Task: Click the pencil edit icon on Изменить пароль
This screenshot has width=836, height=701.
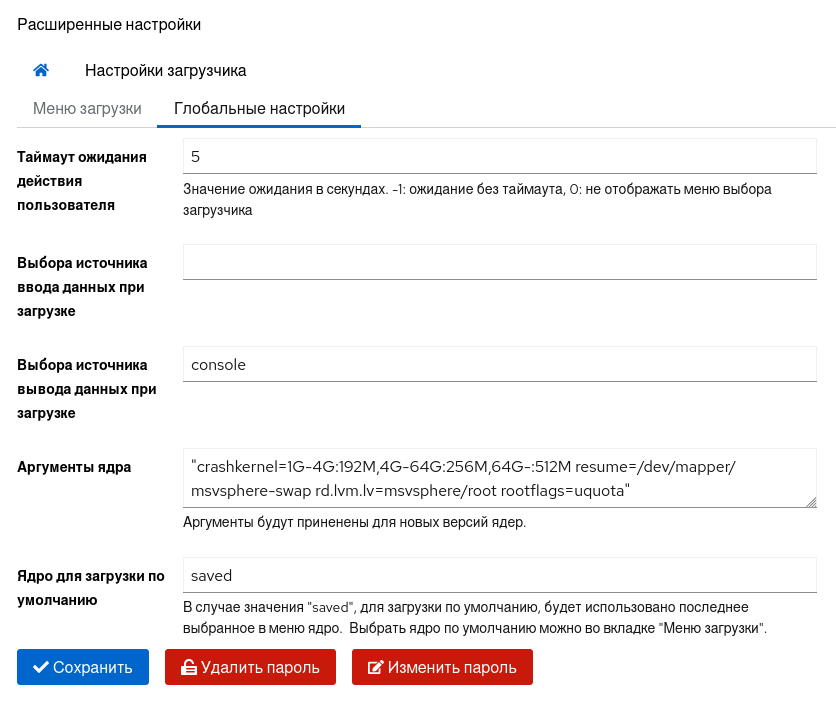Action: point(376,667)
